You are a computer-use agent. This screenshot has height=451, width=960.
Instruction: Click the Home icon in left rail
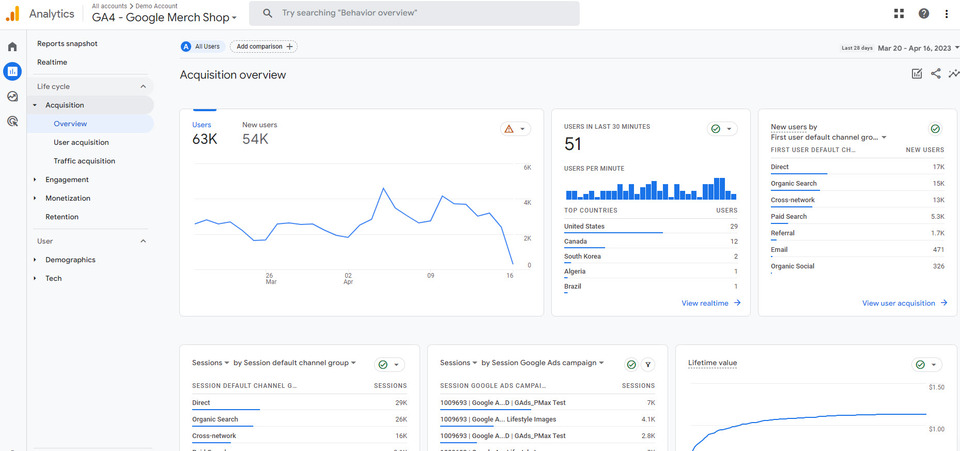point(12,46)
